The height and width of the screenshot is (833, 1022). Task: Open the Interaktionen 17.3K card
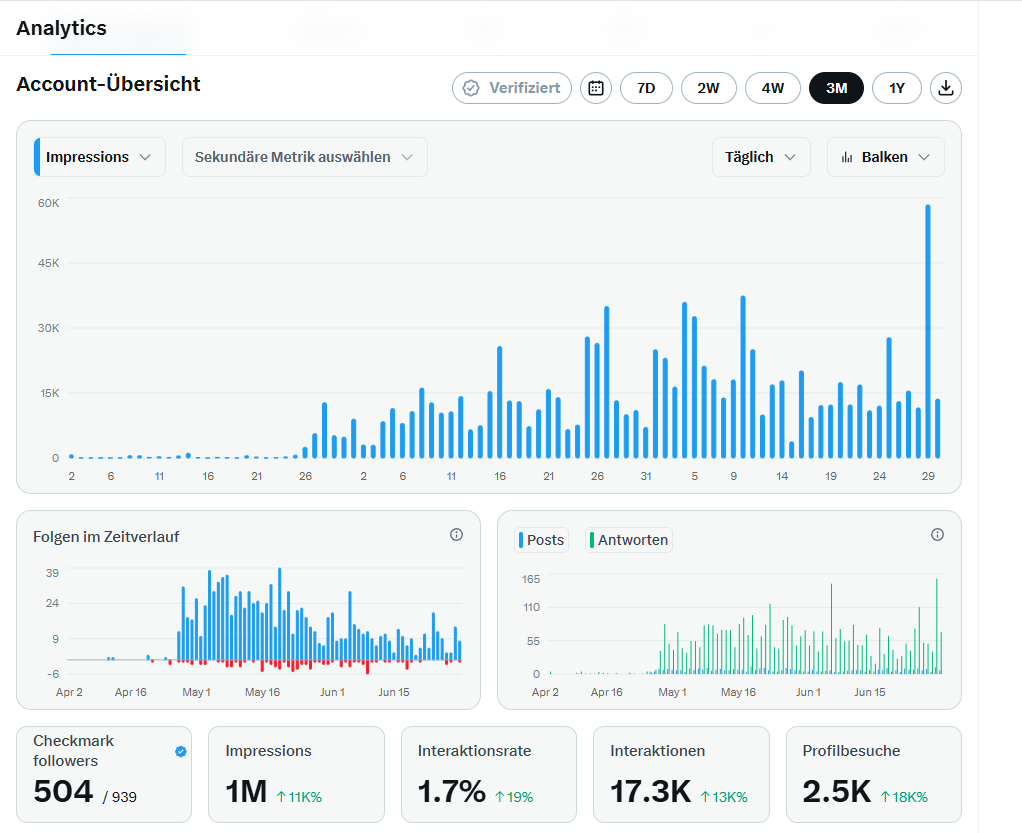[681, 774]
